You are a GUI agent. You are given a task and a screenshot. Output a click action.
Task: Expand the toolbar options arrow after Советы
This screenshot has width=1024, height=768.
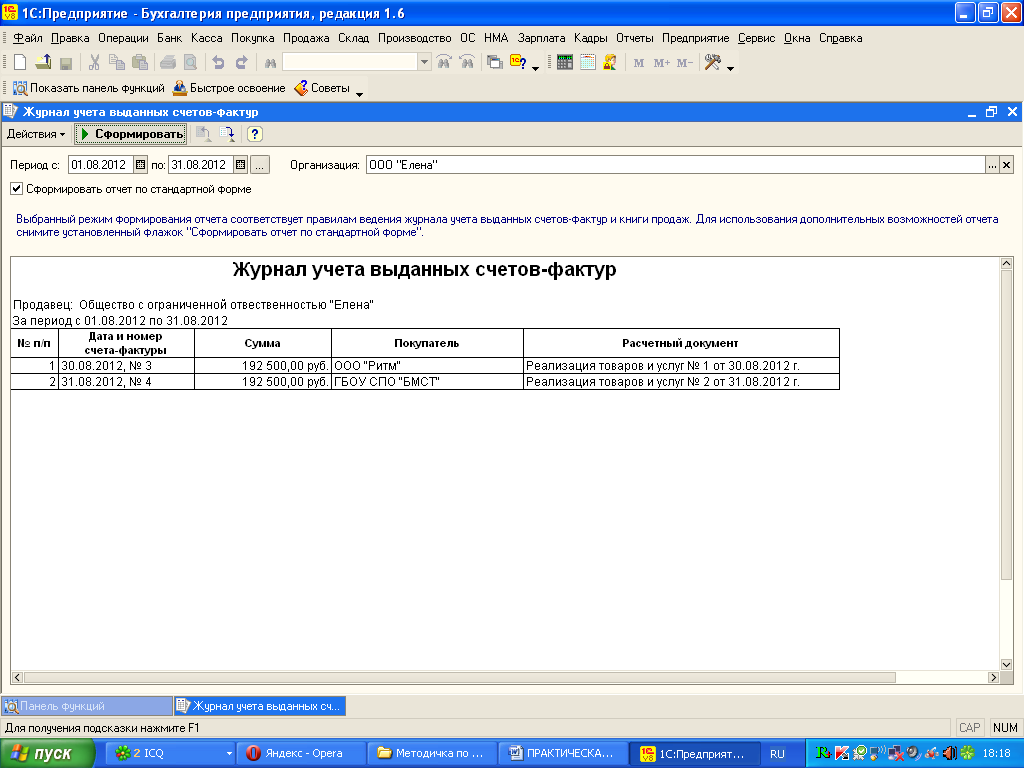coord(359,94)
